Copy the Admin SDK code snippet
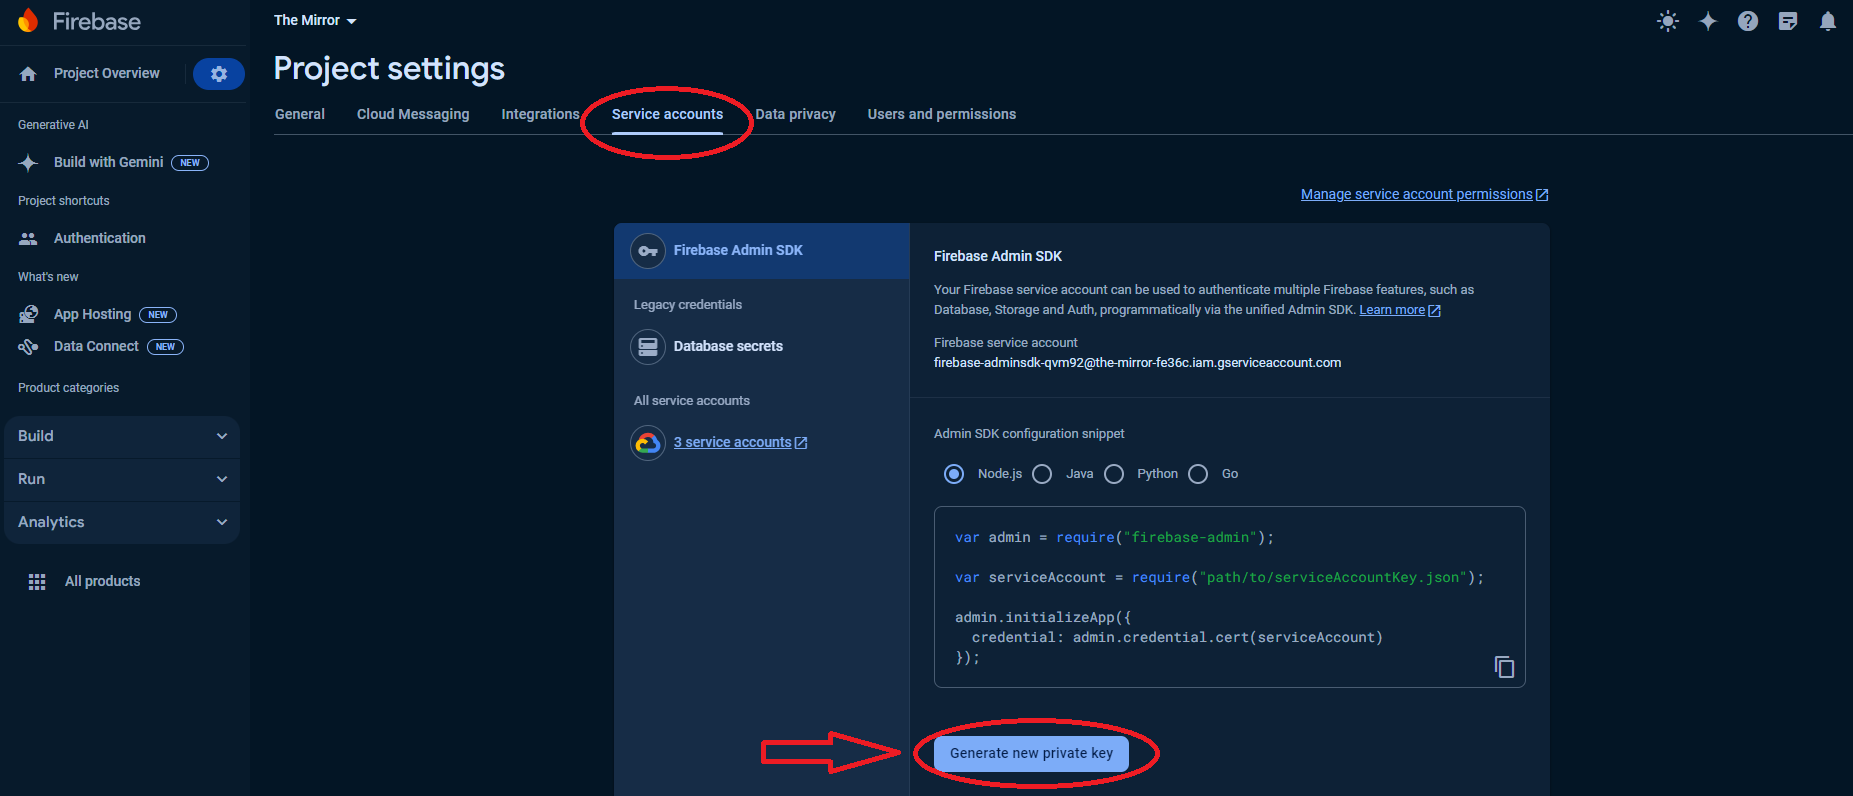The image size is (1853, 796). pos(1504,667)
